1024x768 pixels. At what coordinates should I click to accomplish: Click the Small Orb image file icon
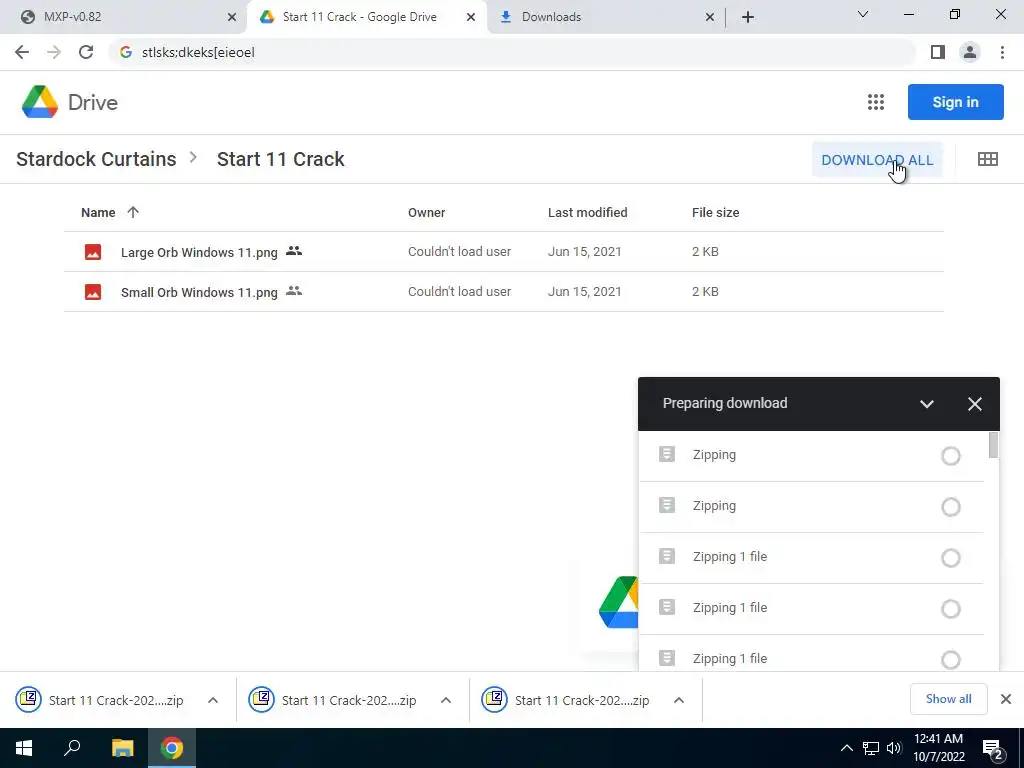pos(93,292)
